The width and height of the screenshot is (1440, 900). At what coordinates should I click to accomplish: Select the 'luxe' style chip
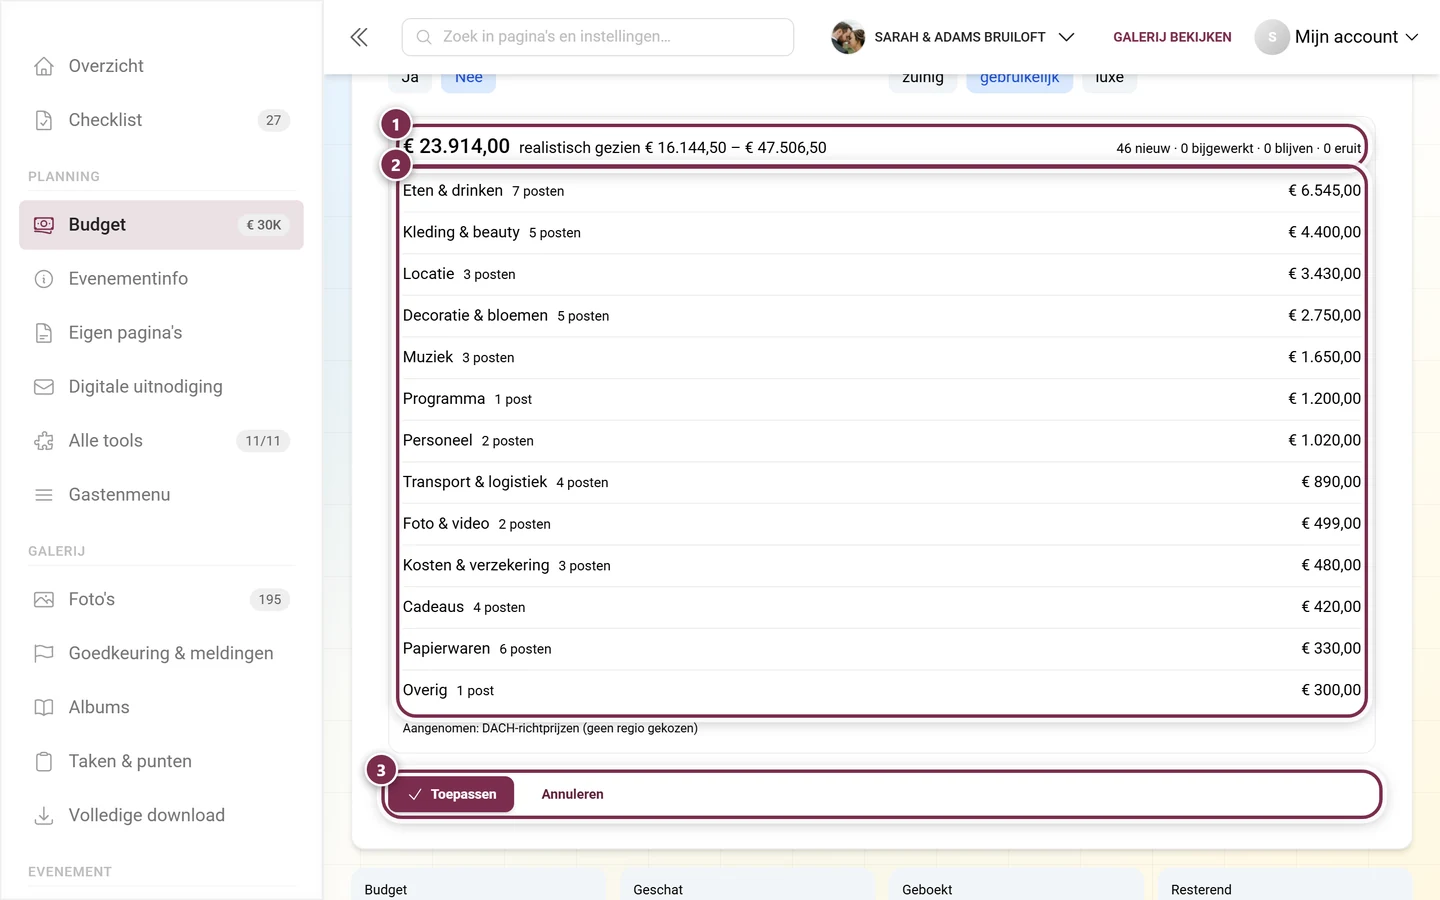pos(1109,78)
